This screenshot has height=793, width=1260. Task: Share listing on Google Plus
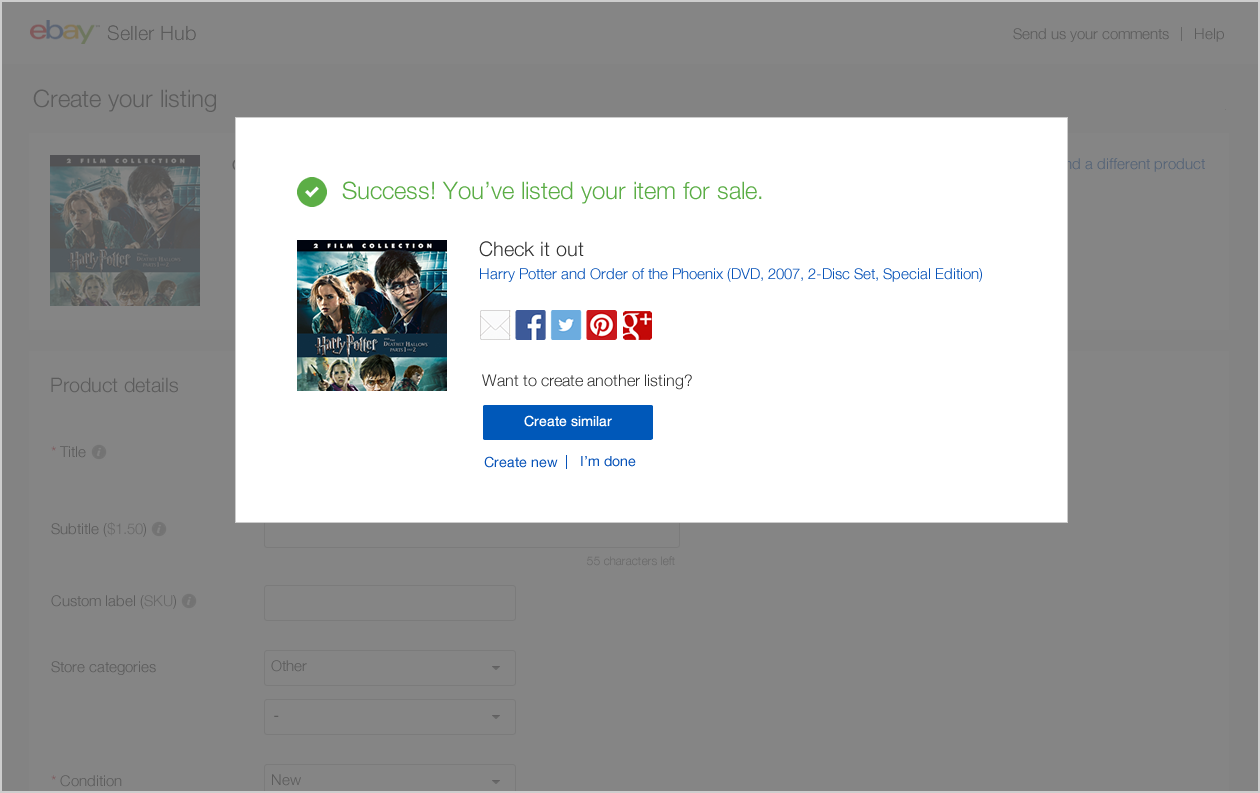coord(637,325)
